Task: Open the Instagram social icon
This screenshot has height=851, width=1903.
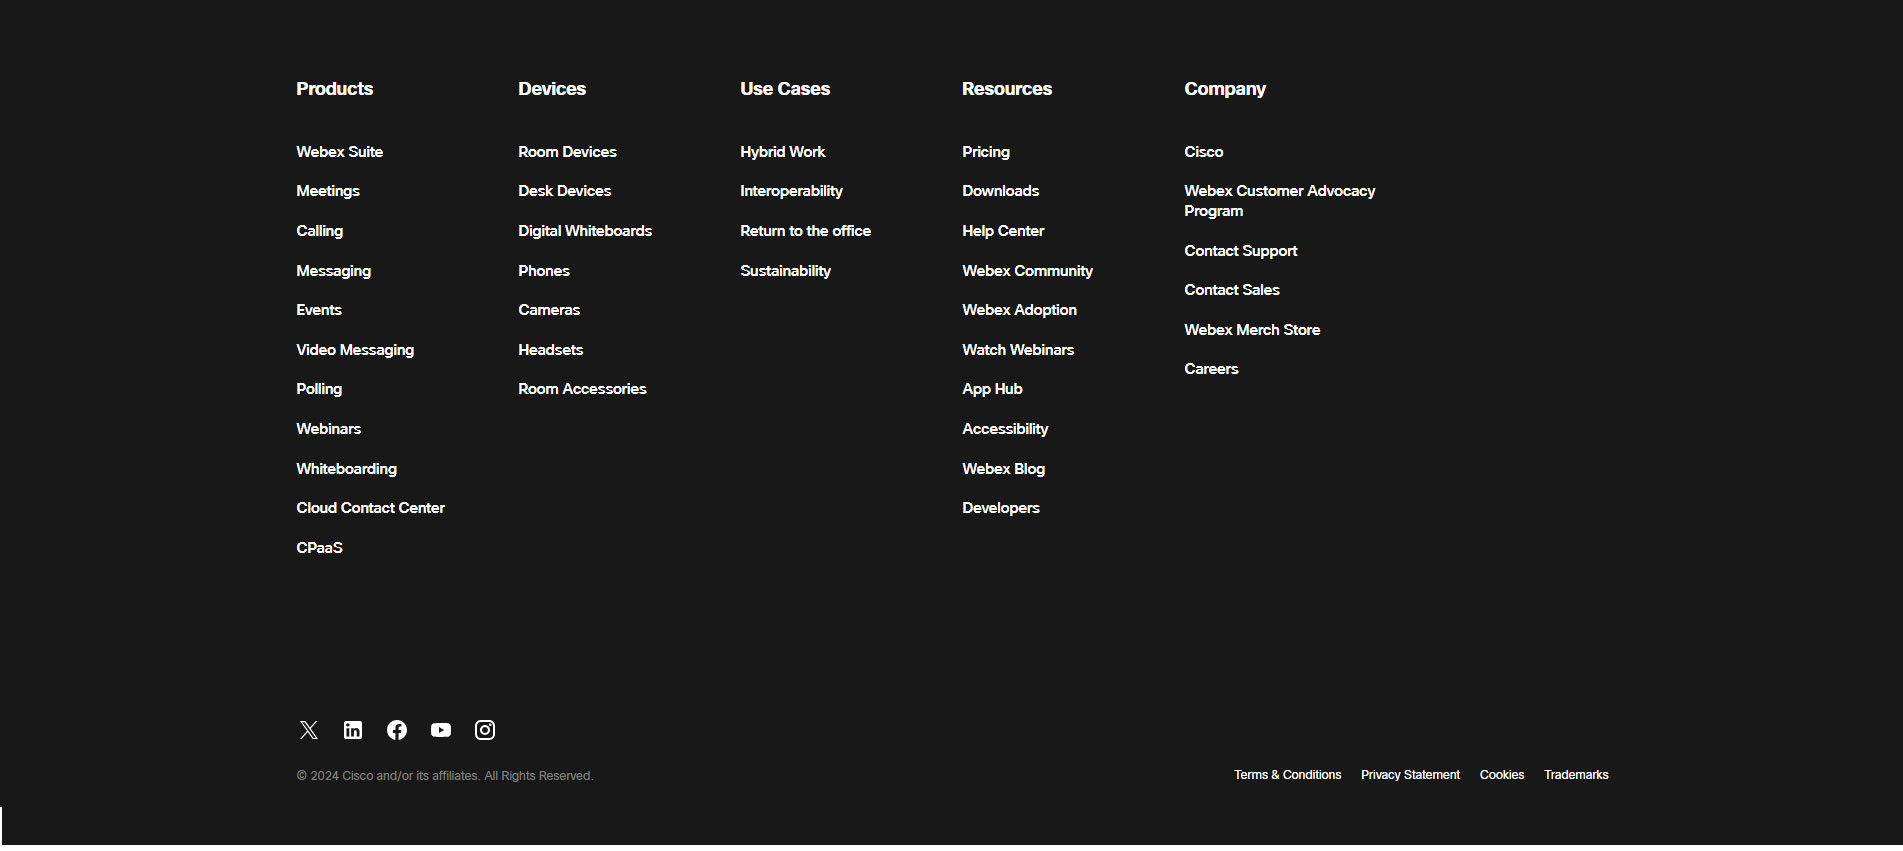Action: coord(485,730)
